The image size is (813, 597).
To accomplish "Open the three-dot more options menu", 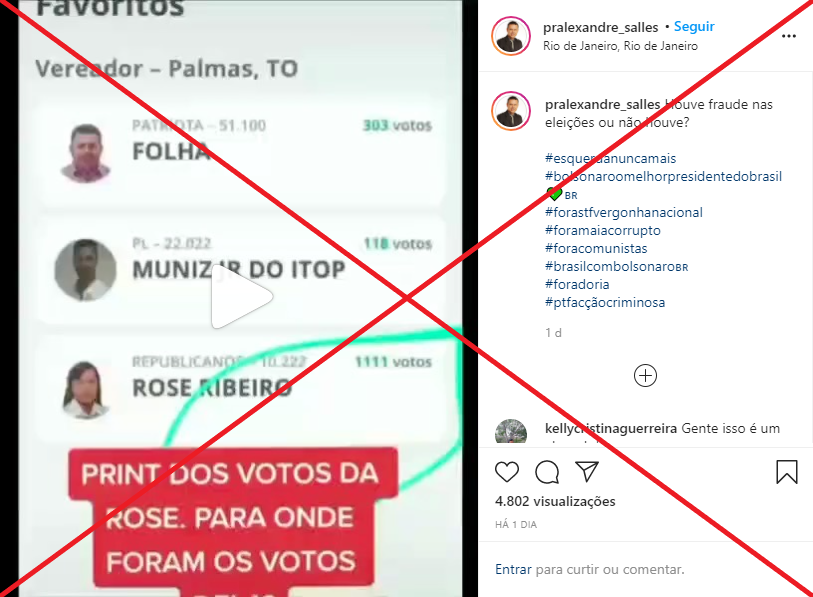I will click(x=789, y=36).
